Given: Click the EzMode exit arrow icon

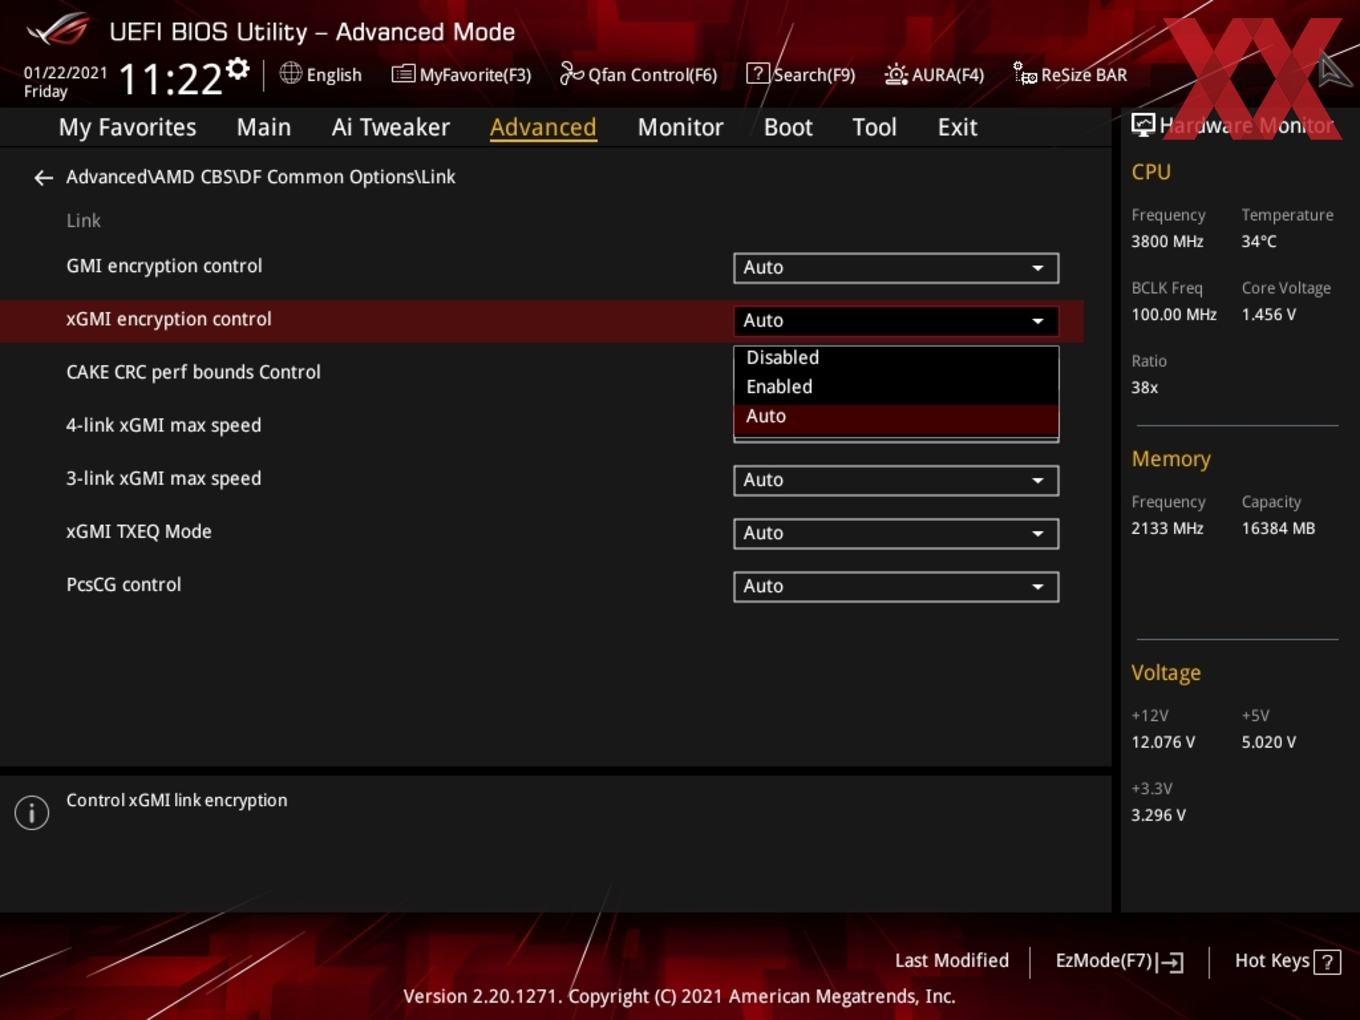Looking at the screenshot, I should (x=1170, y=962).
